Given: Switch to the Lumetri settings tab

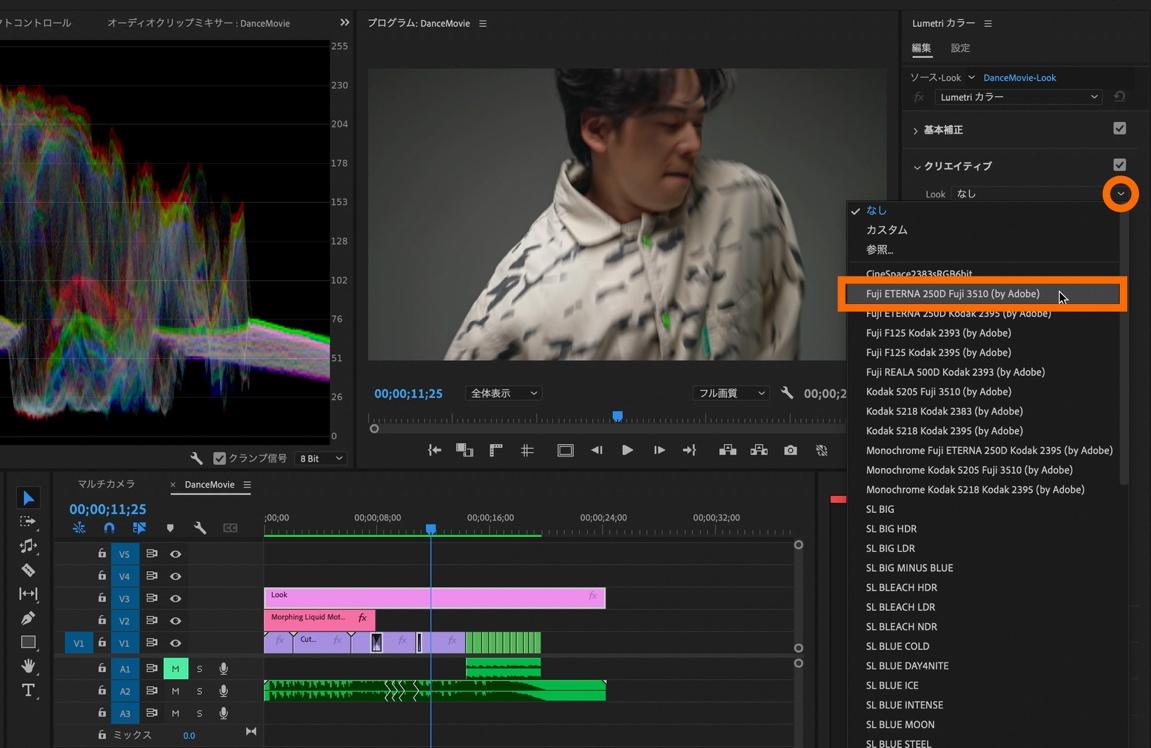Looking at the screenshot, I should (960, 48).
